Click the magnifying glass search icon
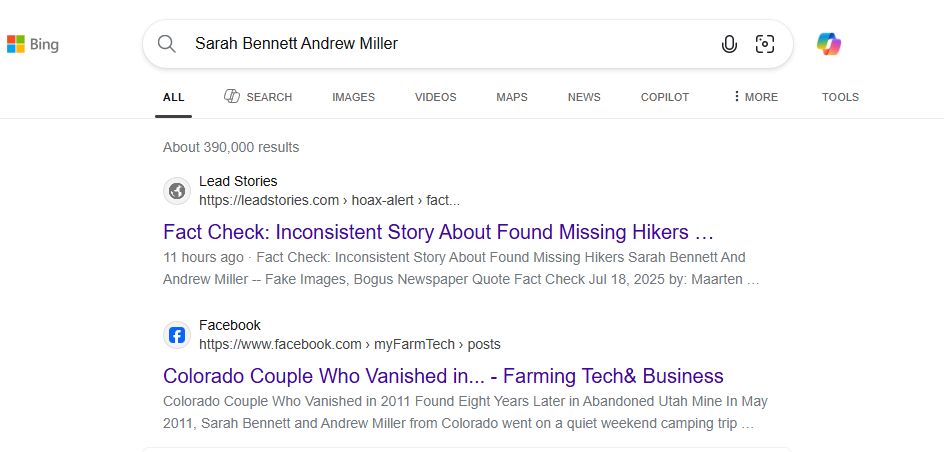Screen dimensions: 944x452 point(167,44)
